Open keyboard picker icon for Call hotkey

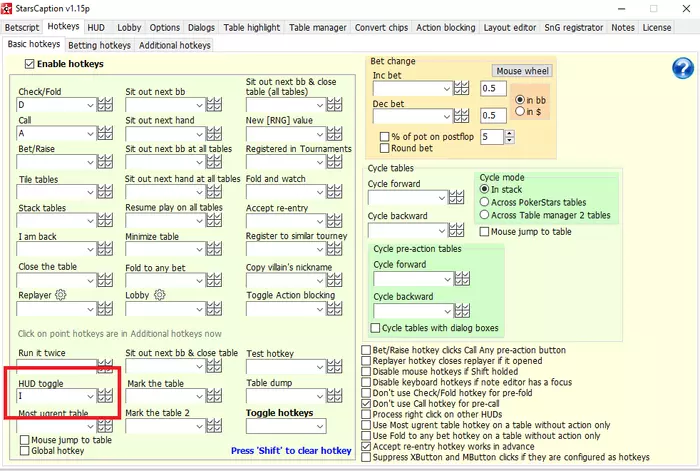105,133
